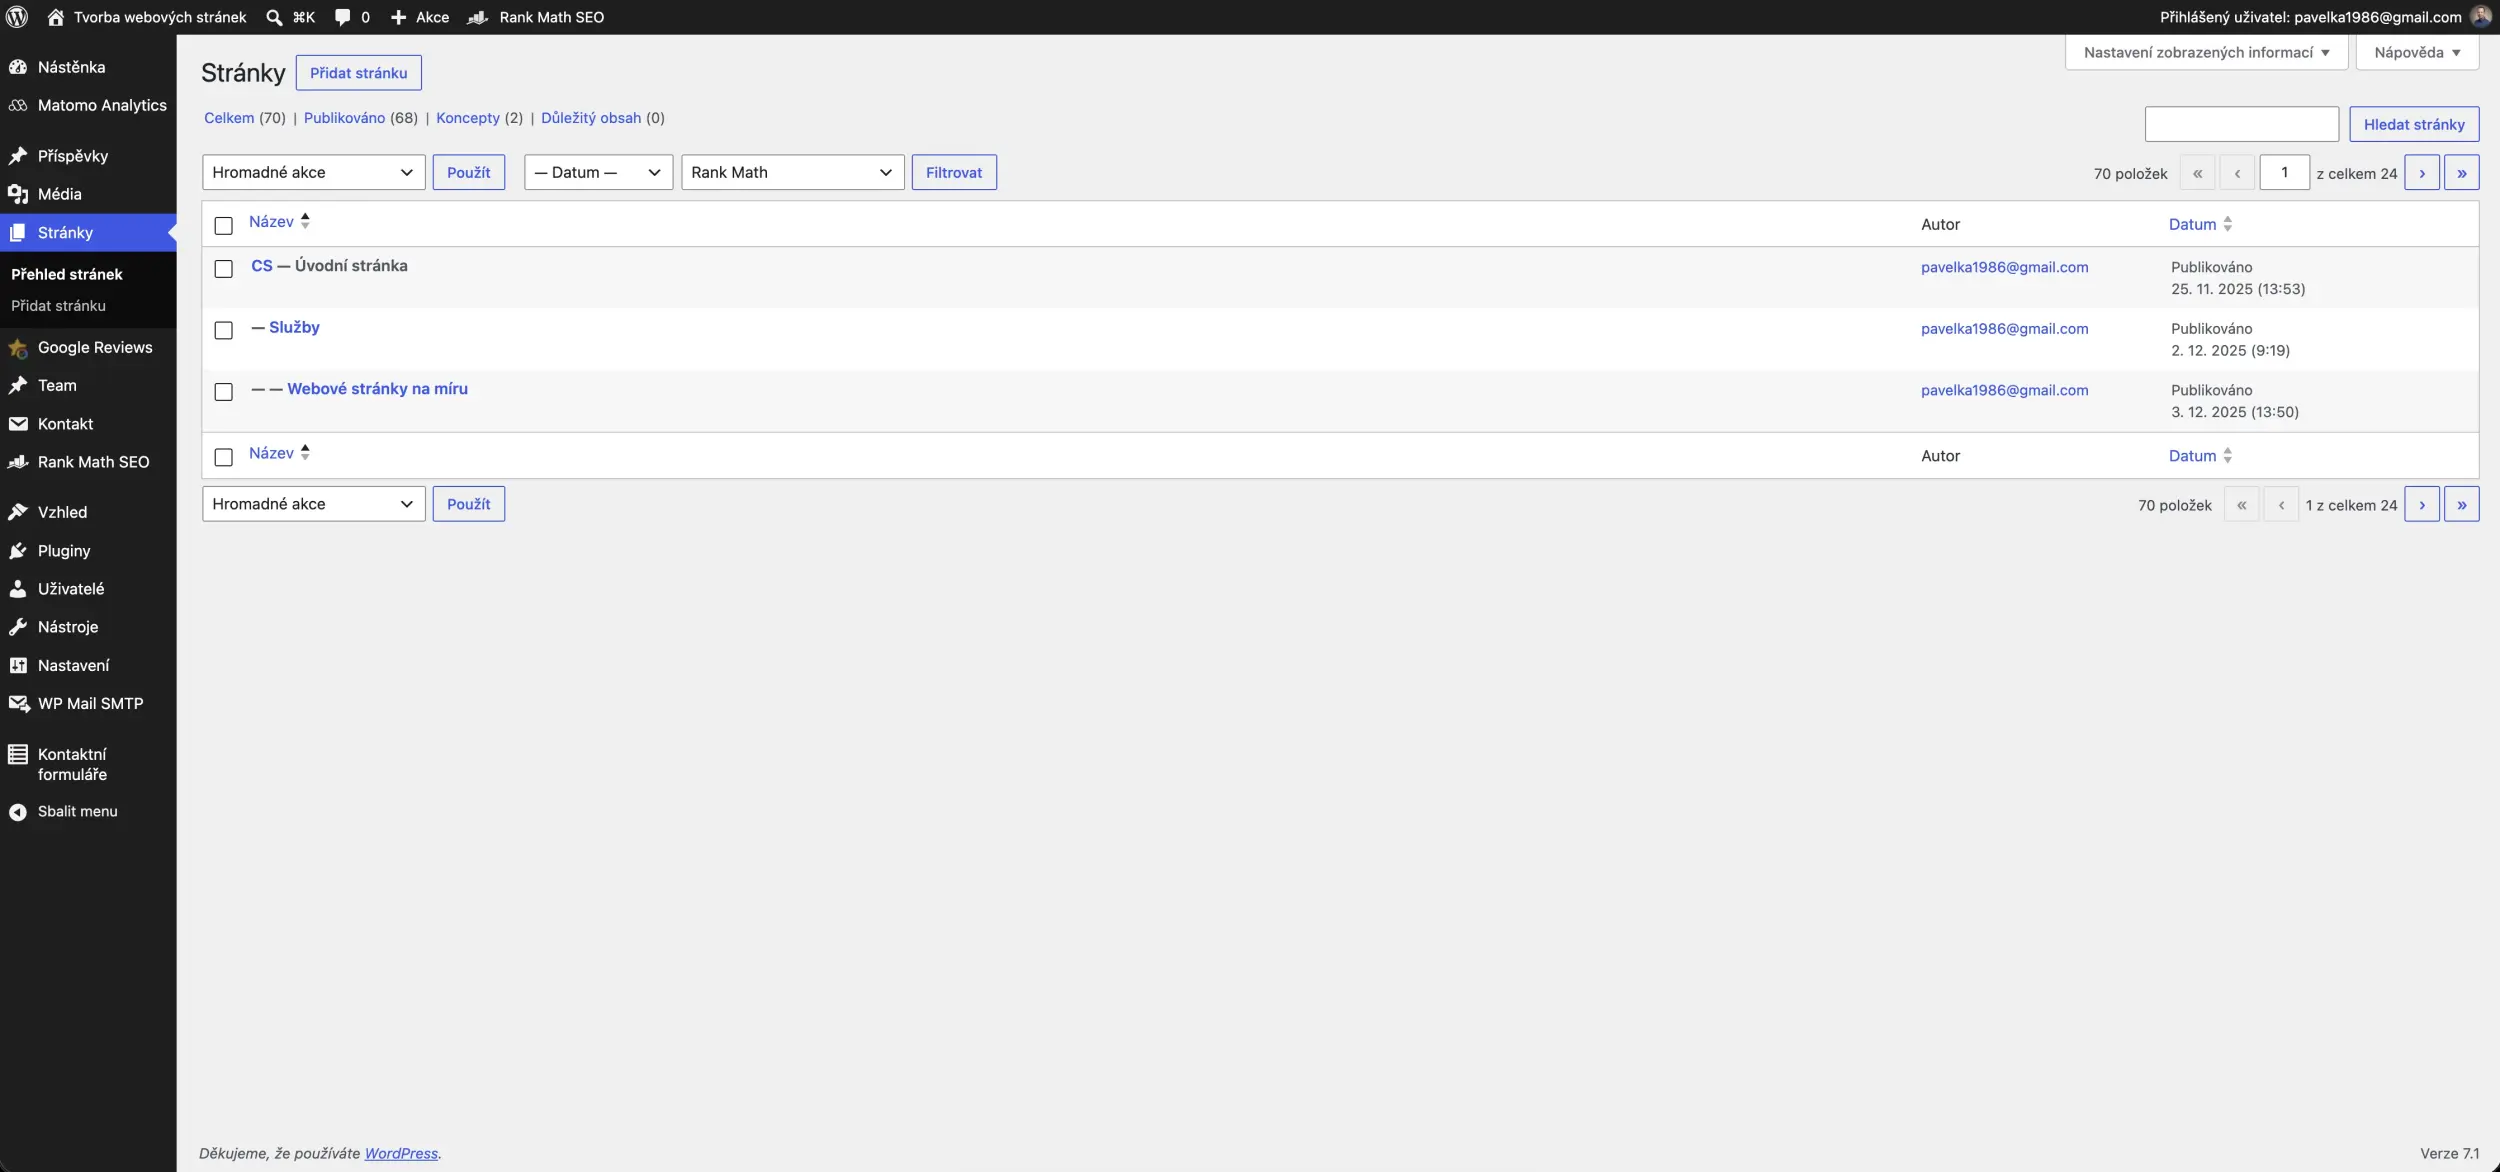Click the current page number field

(x=2284, y=172)
